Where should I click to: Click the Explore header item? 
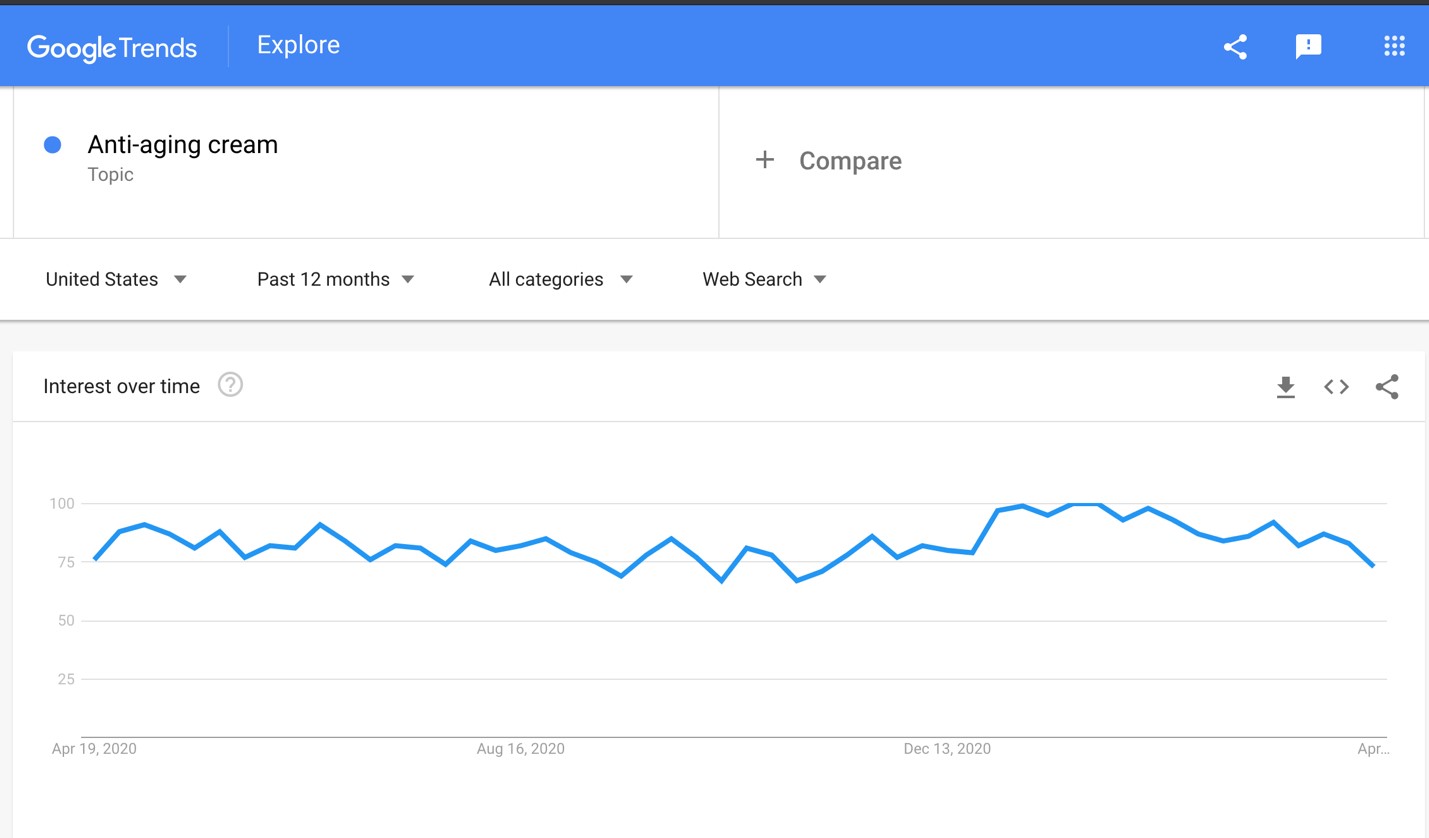coord(298,45)
